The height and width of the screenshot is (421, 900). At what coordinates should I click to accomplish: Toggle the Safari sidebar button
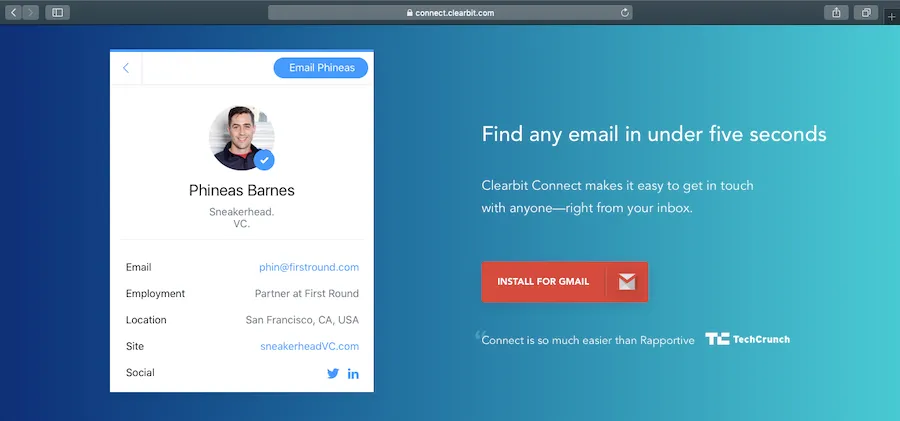coord(57,12)
